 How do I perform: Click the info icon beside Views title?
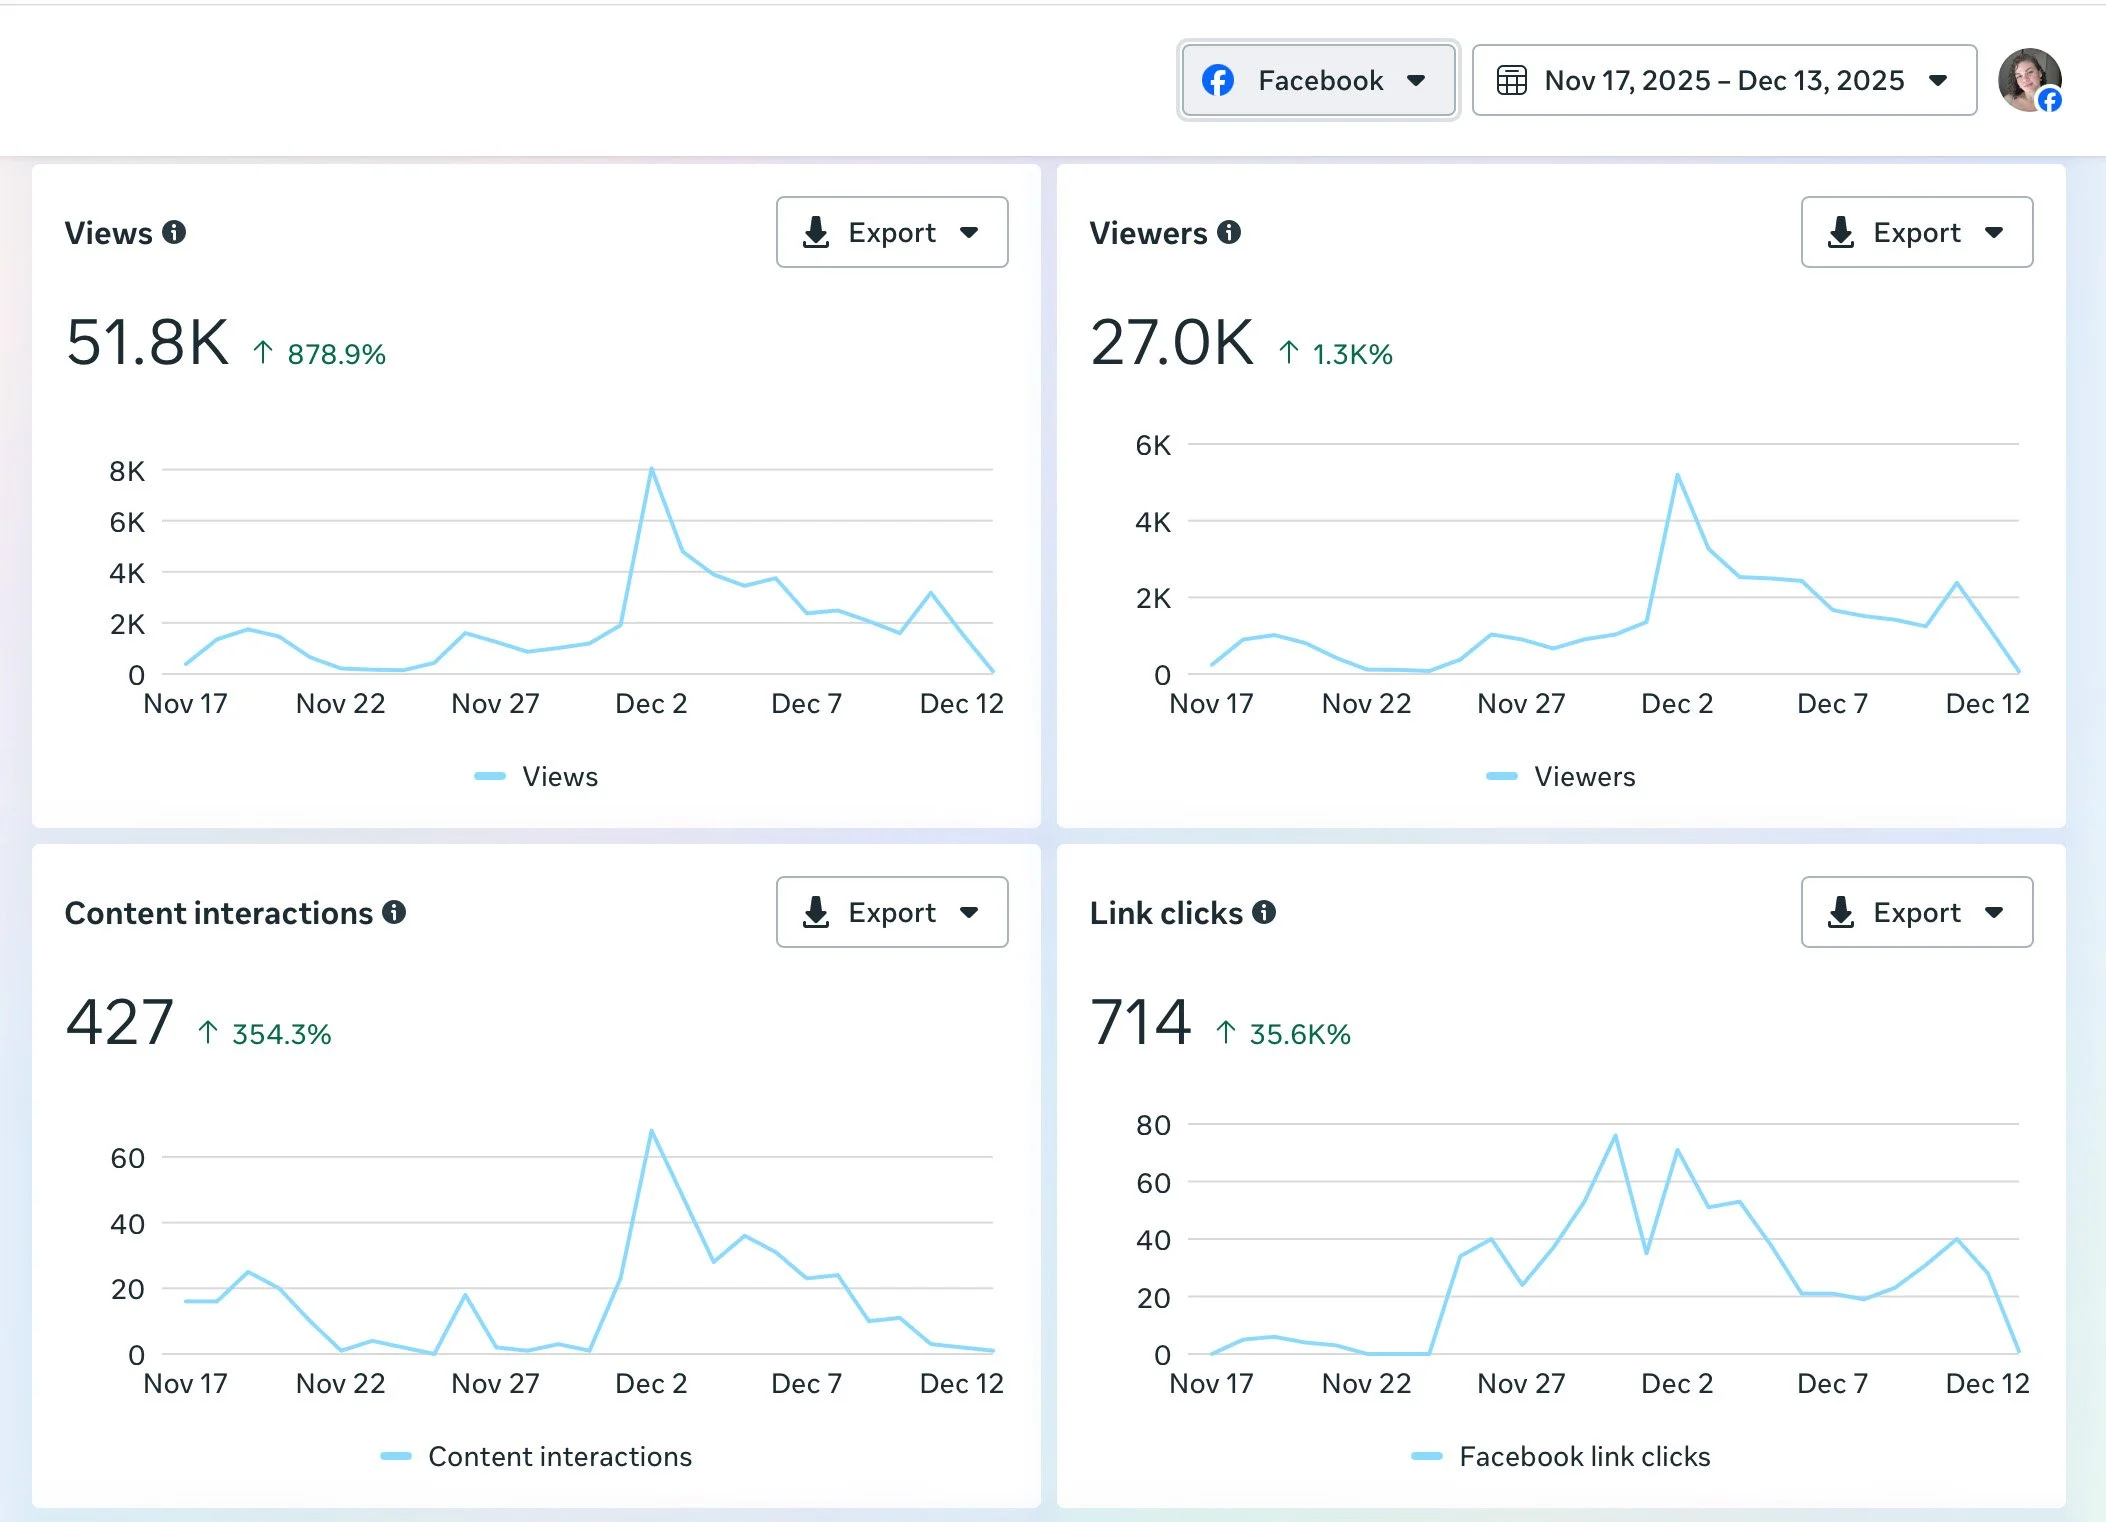click(174, 232)
